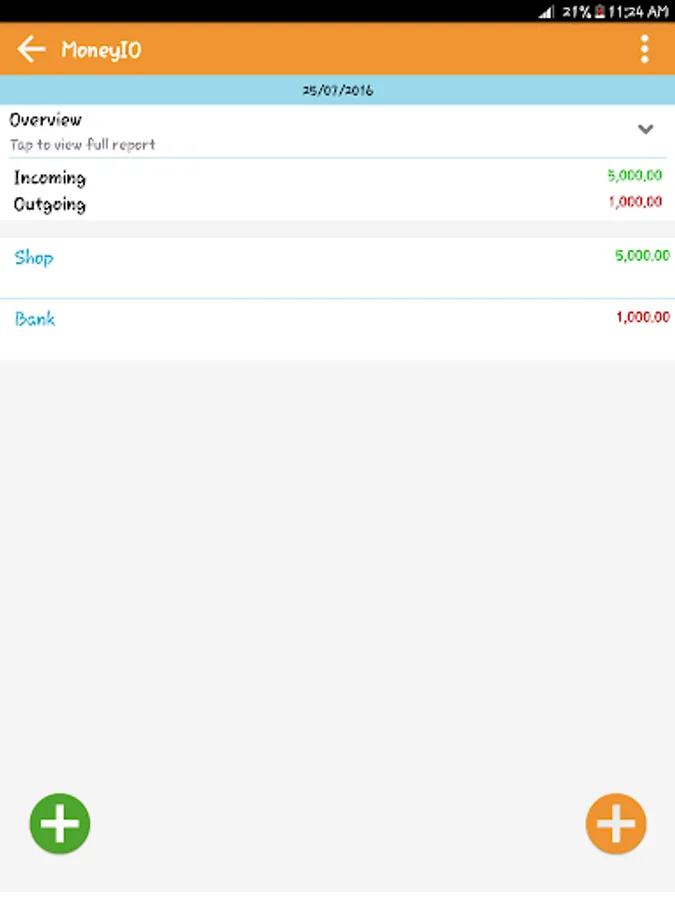Screen dimensions: 675x900
Task: Select the Outgoing row label
Action: 50,205
